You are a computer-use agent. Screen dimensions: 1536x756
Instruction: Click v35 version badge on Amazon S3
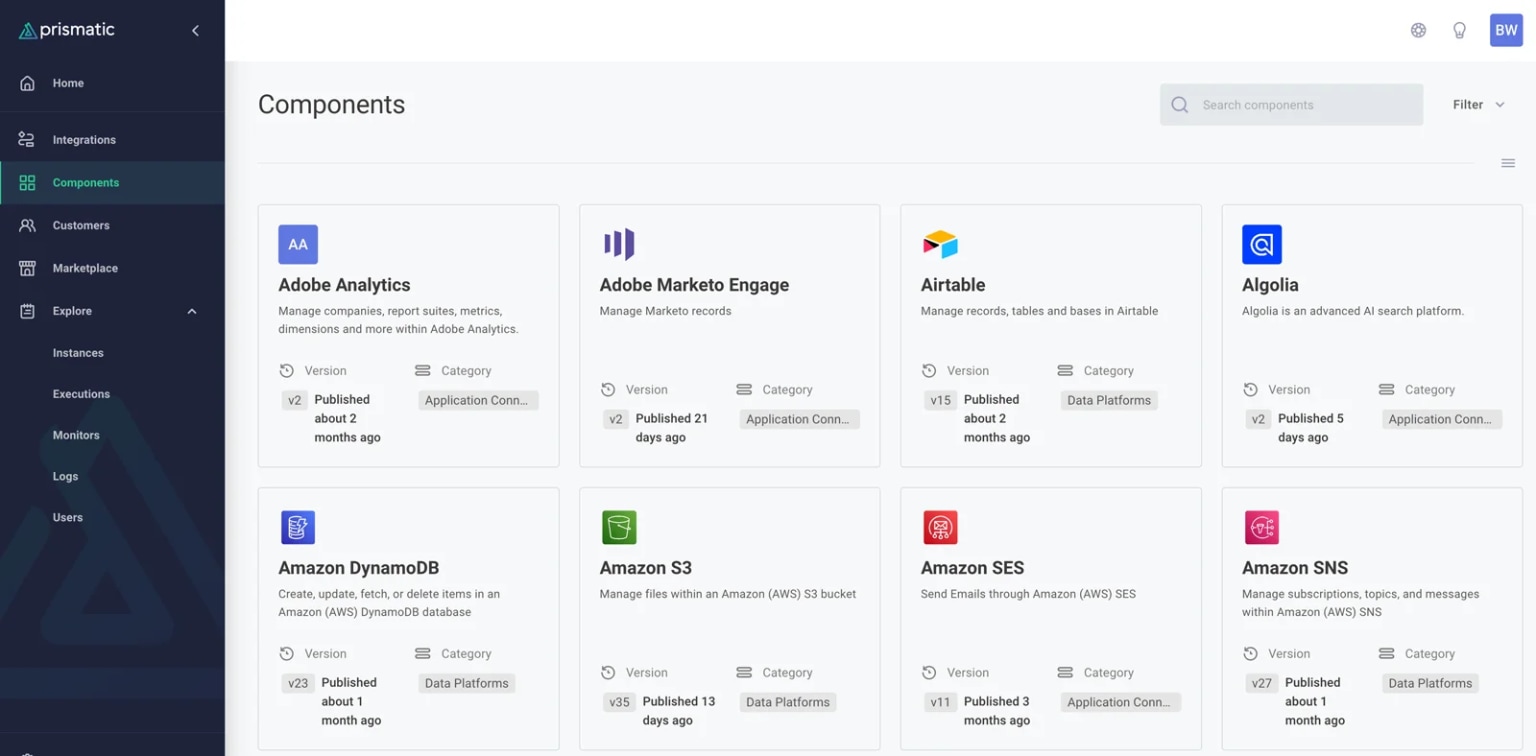pos(620,702)
